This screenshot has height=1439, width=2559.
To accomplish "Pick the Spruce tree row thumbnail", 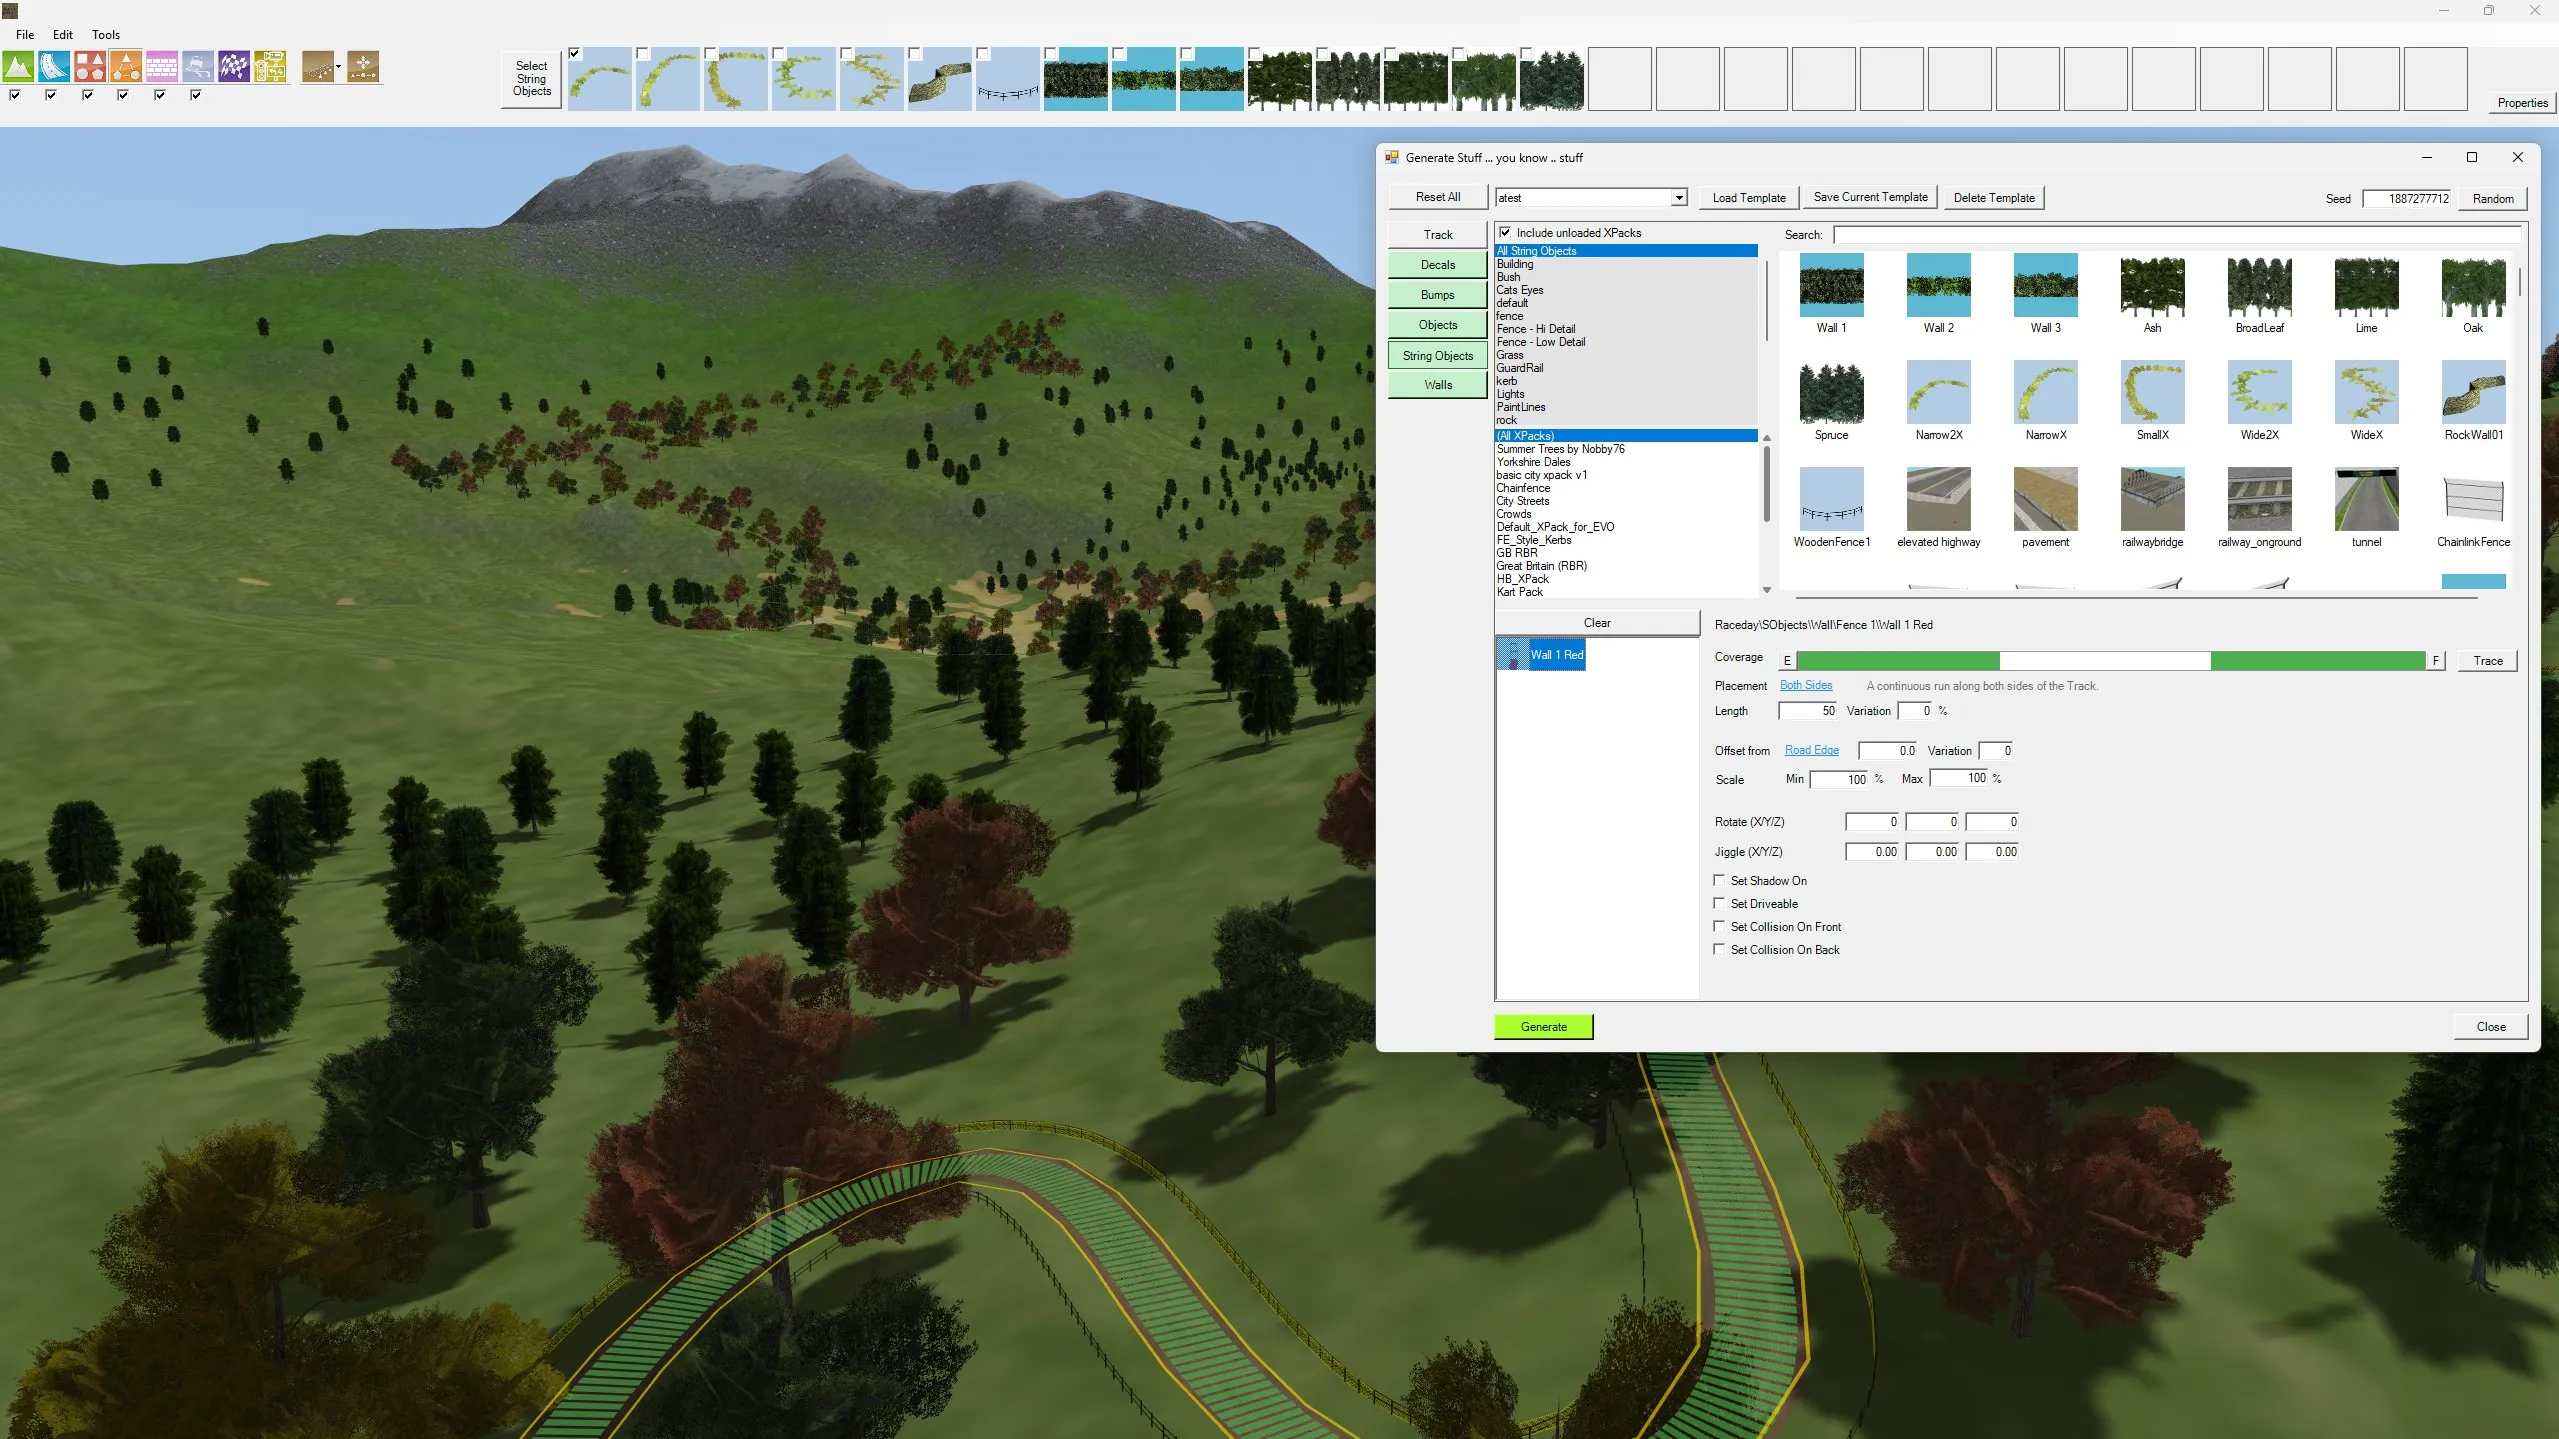I will [1831, 392].
